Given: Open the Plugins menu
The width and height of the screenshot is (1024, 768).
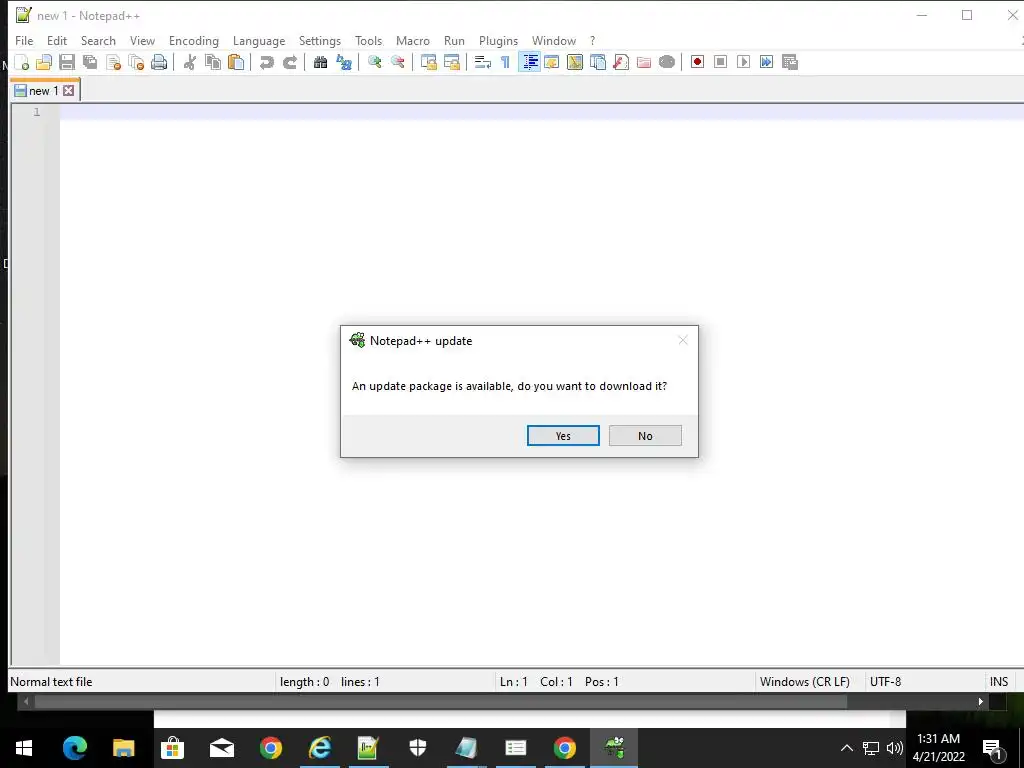Looking at the screenshot, I should click(498, 40).
